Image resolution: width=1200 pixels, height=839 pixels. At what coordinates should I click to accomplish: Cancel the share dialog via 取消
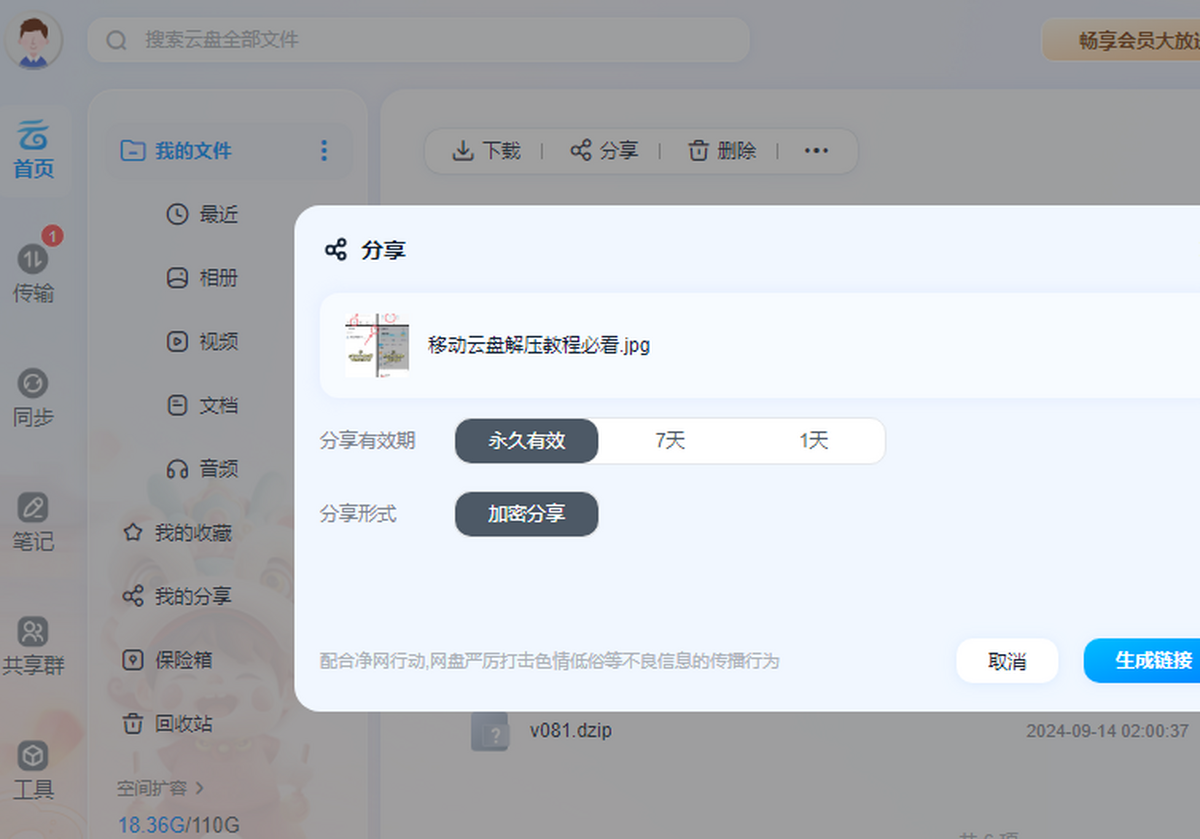coord(1007,661)
